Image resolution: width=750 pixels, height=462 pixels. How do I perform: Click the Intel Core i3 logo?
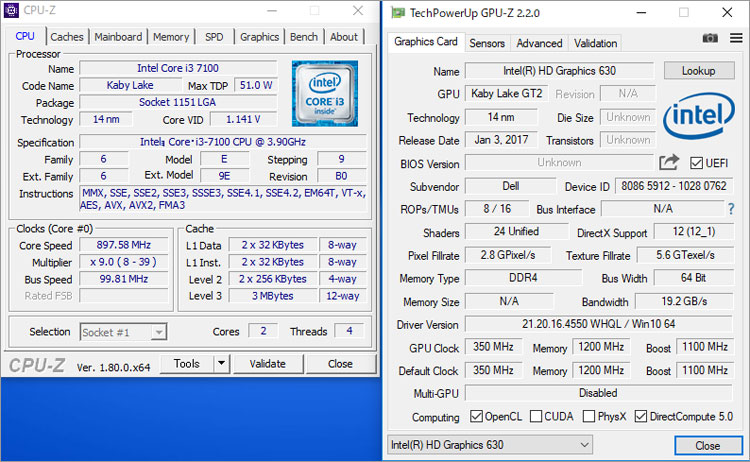click(x=325, y=93)
